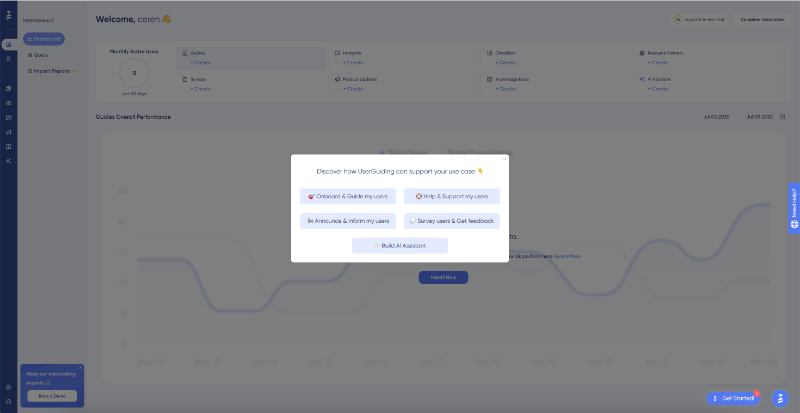Screen dimensions: 800x413
Task: Open the Need Help side tab
Action: pos(794,208)
